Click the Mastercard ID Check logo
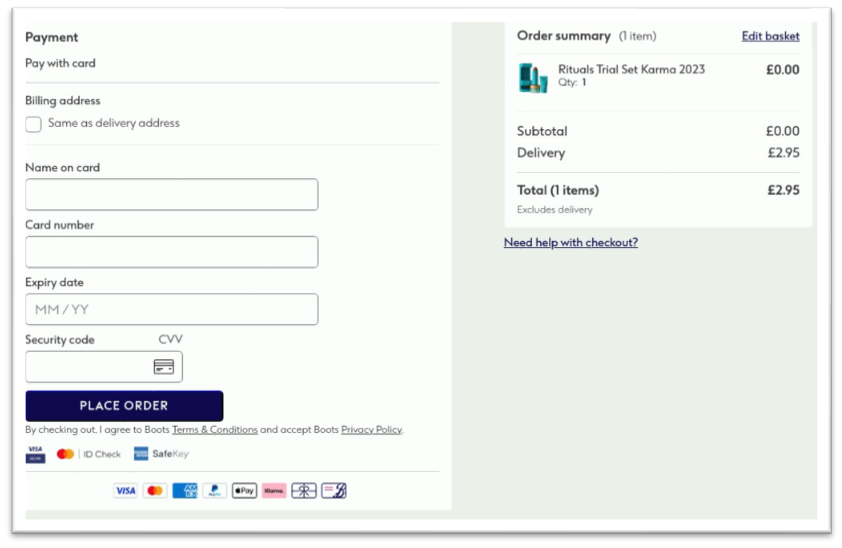 click(89, 454)
